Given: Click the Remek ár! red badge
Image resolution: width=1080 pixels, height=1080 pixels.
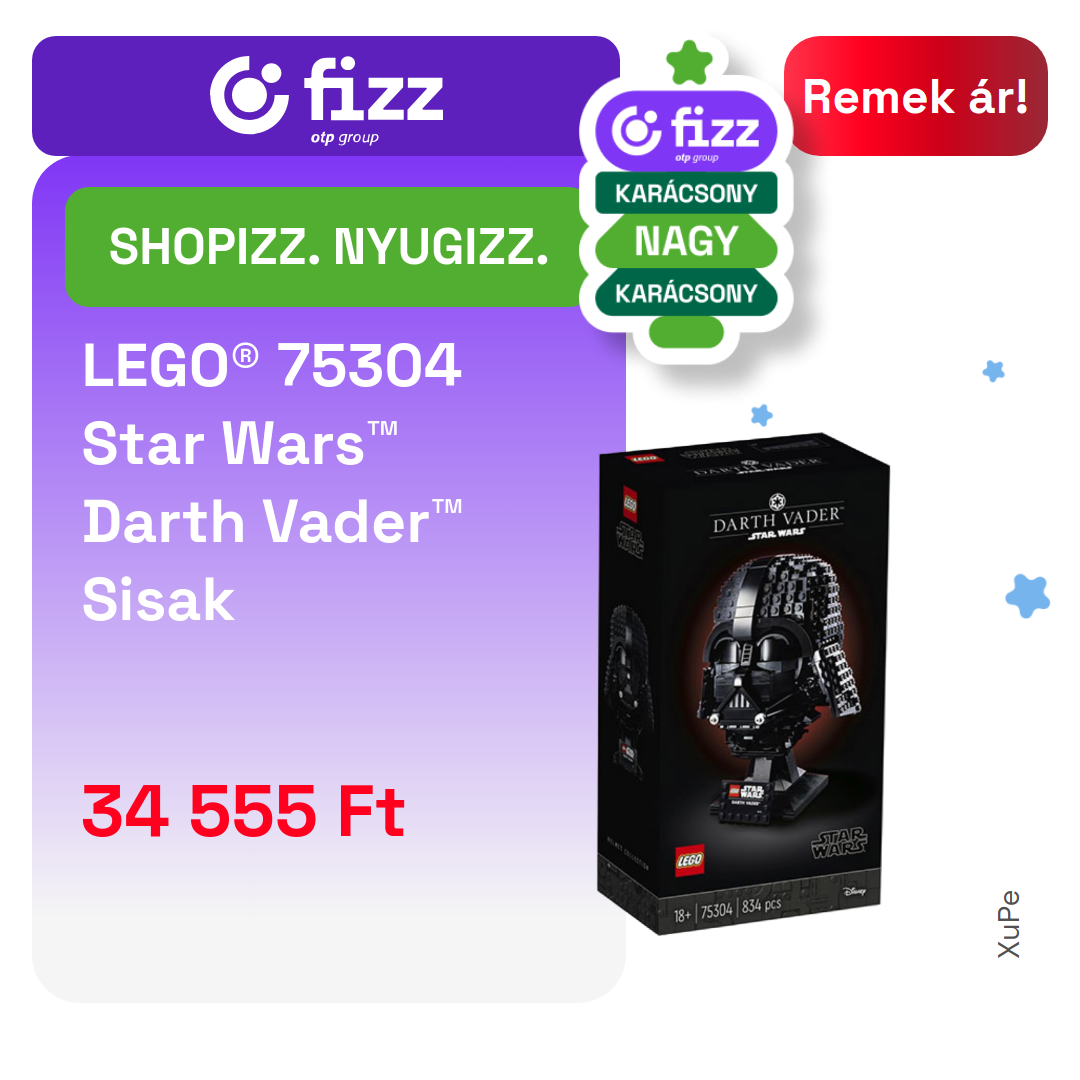Looking at the screenshot, I should [915, 96].
